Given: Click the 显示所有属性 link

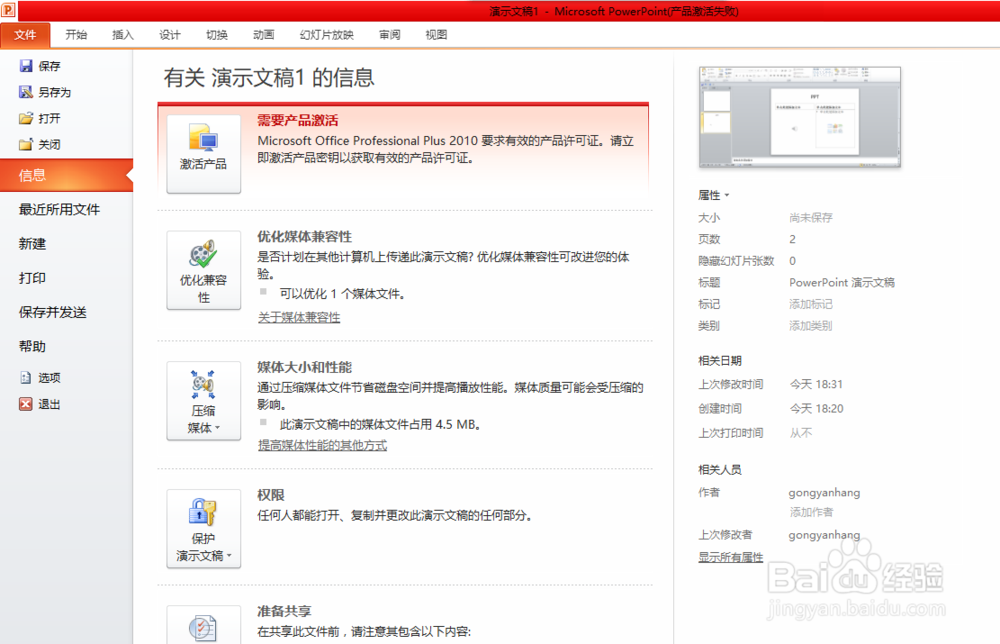Looking at the screenshot, I should click(731, 557).
